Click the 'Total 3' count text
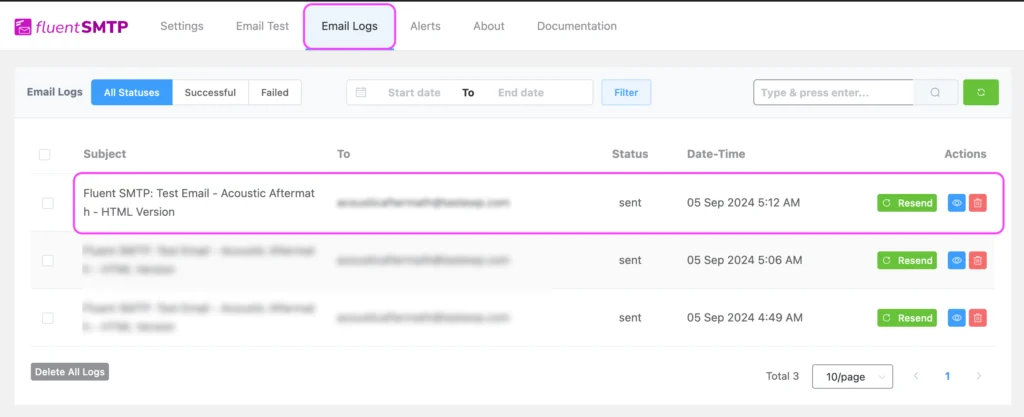This screenshot has width=1024, height=417. coord(782,376)
